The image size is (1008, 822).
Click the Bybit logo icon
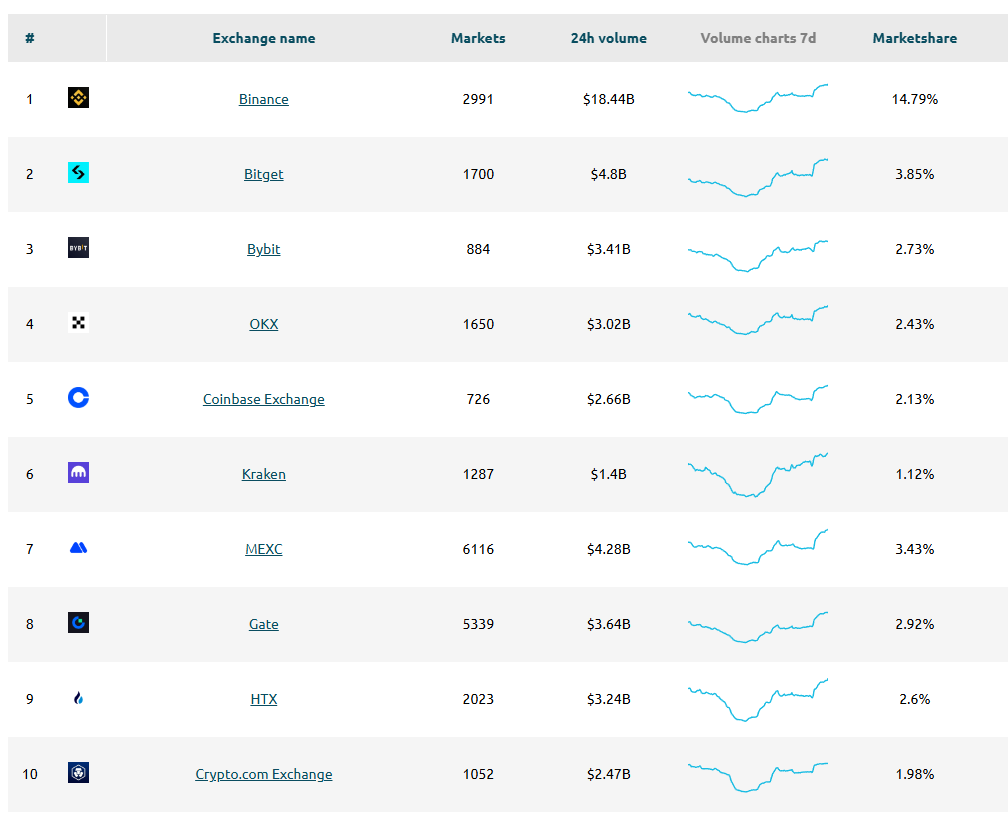[78, 248]
